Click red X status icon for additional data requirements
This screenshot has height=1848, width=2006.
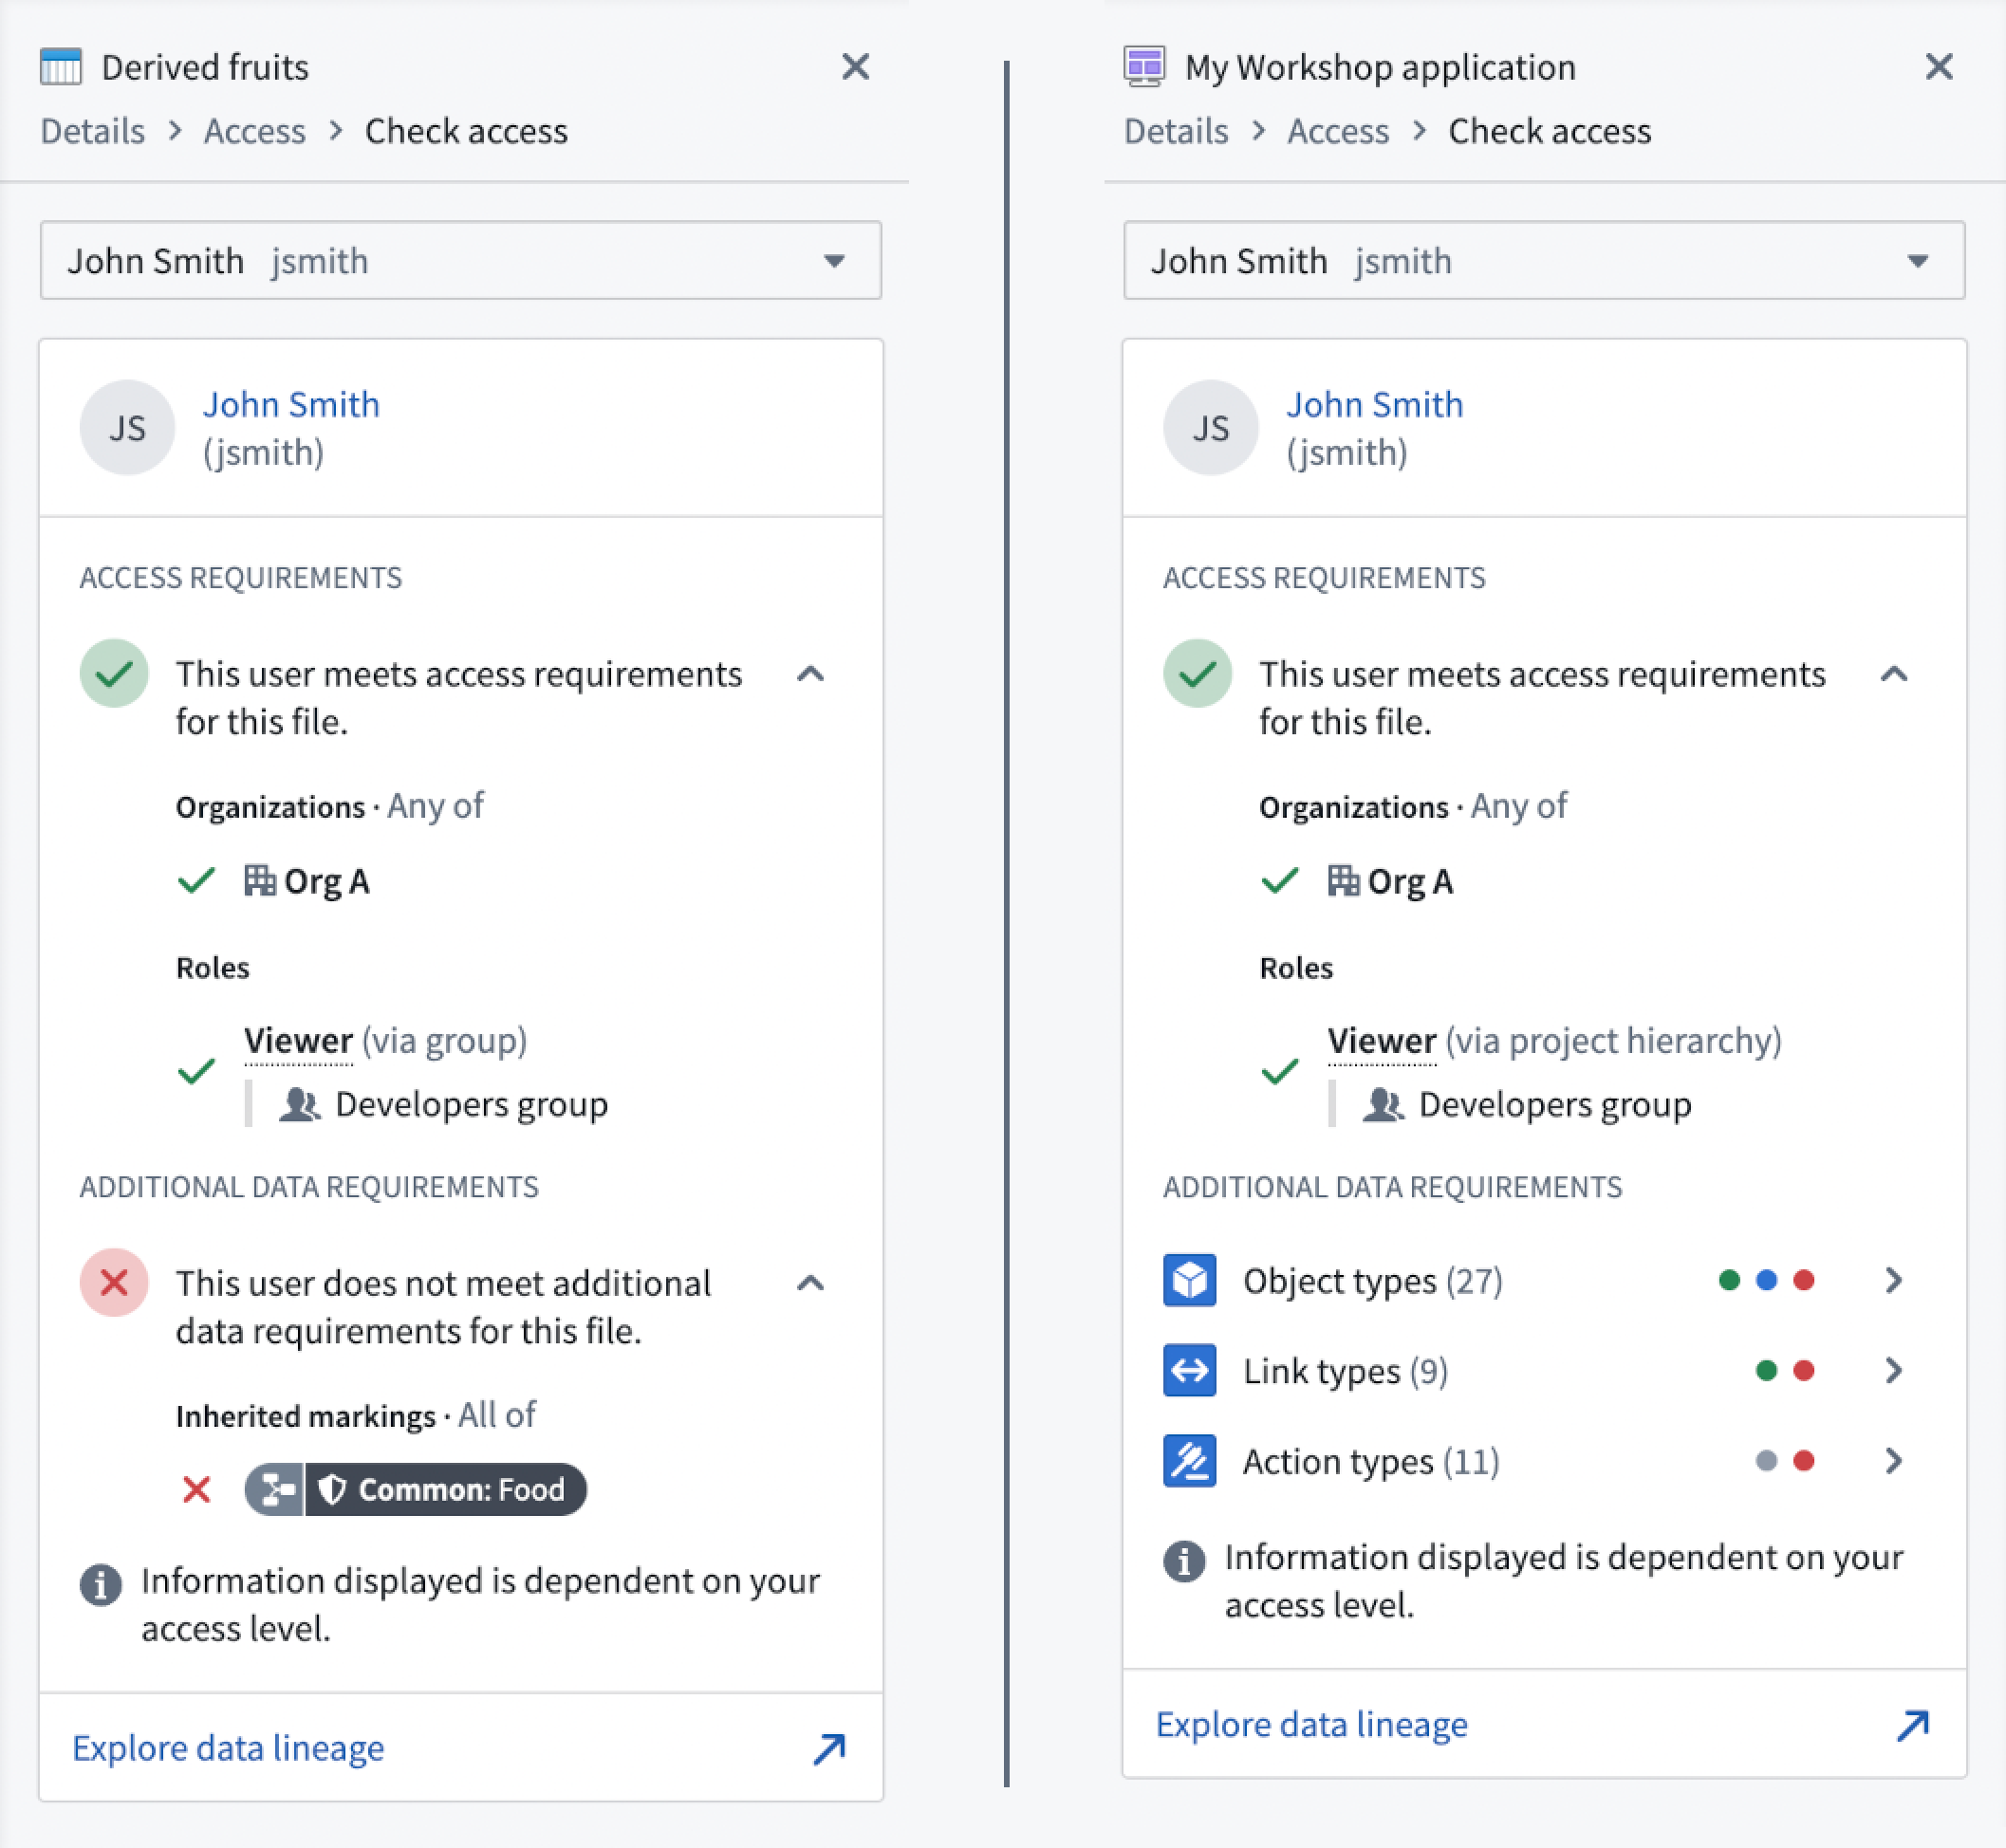click(x=114, y=1283)
